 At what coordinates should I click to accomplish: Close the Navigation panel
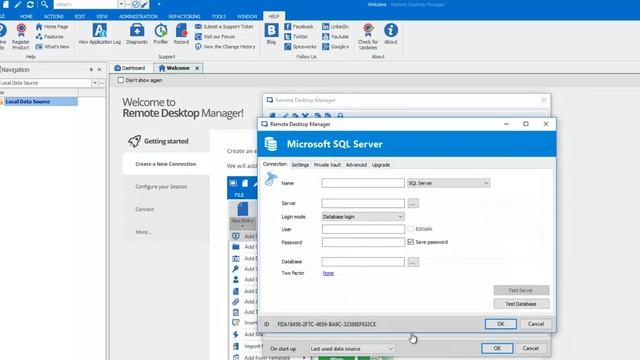point(99,70)
